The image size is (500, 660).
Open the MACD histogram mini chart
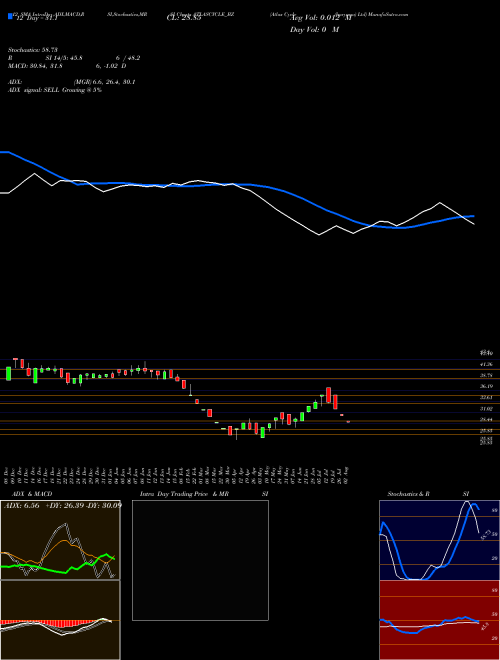(60, 620)
